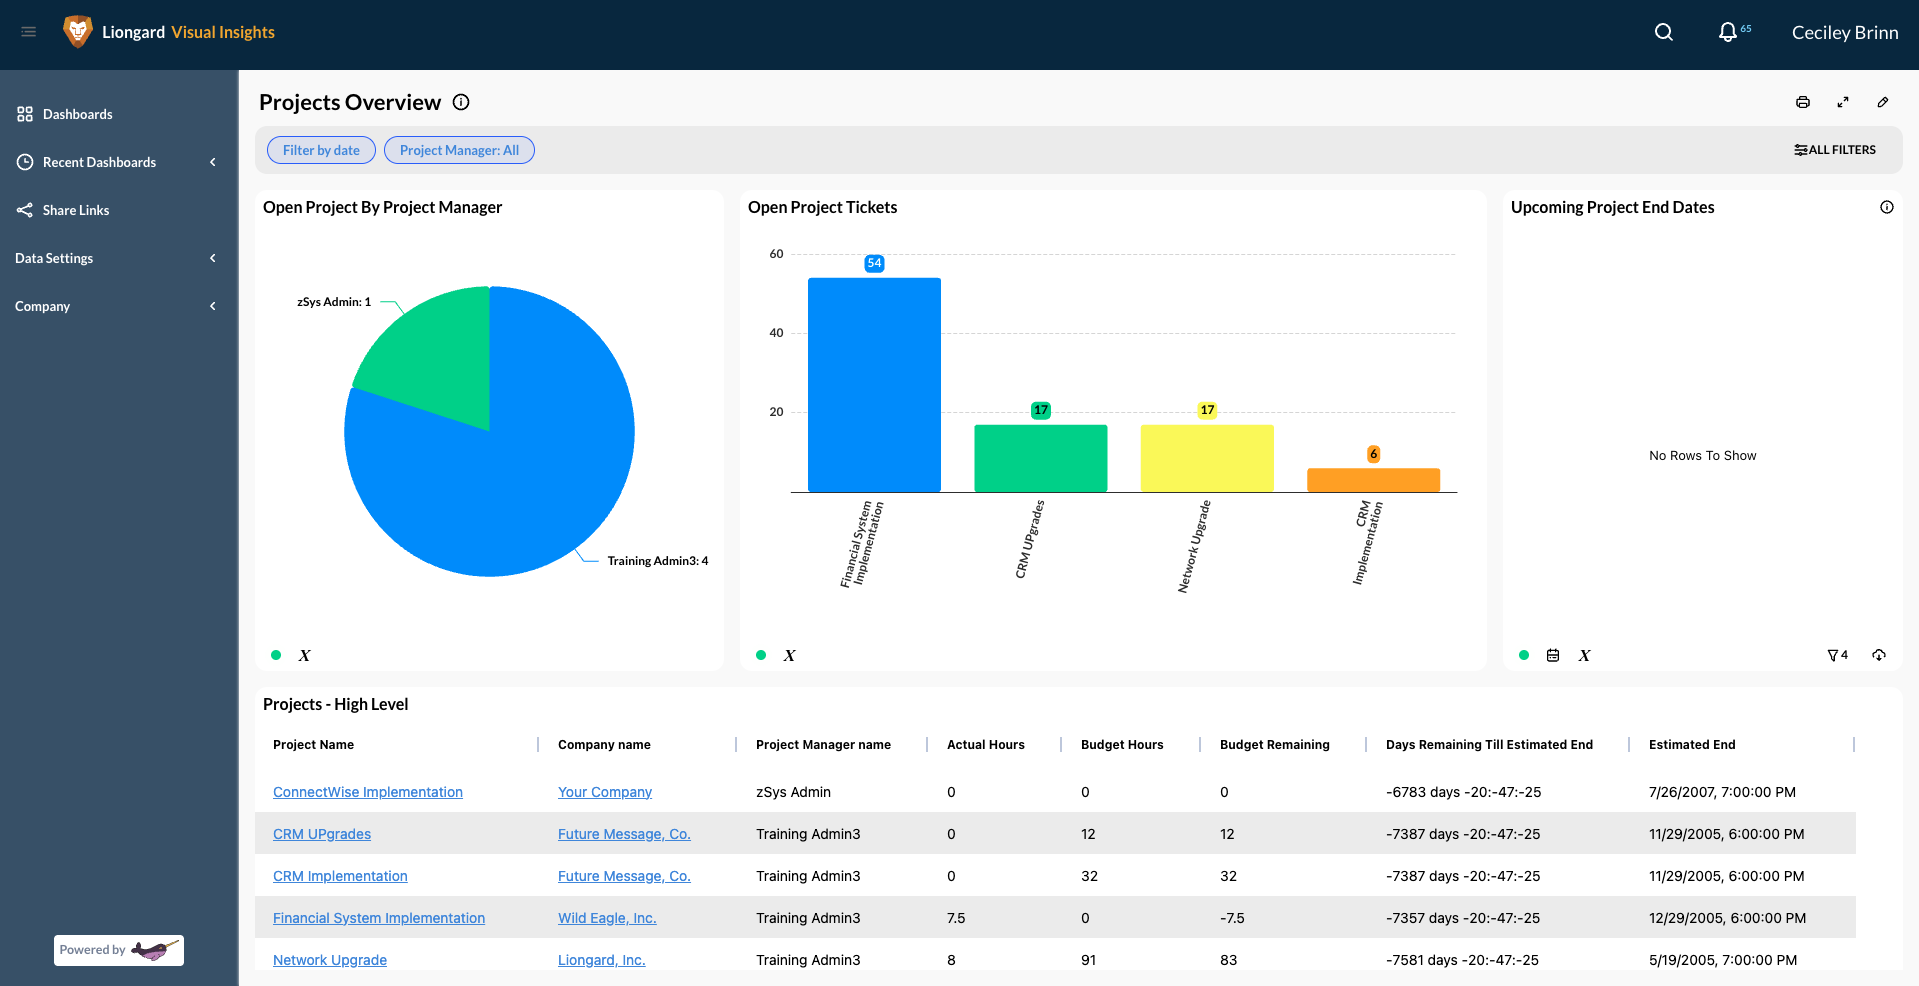1919x986 pixels.
Task: Click green status dot under pie chart
Action: pyautogui.click(x=276, y=655)
